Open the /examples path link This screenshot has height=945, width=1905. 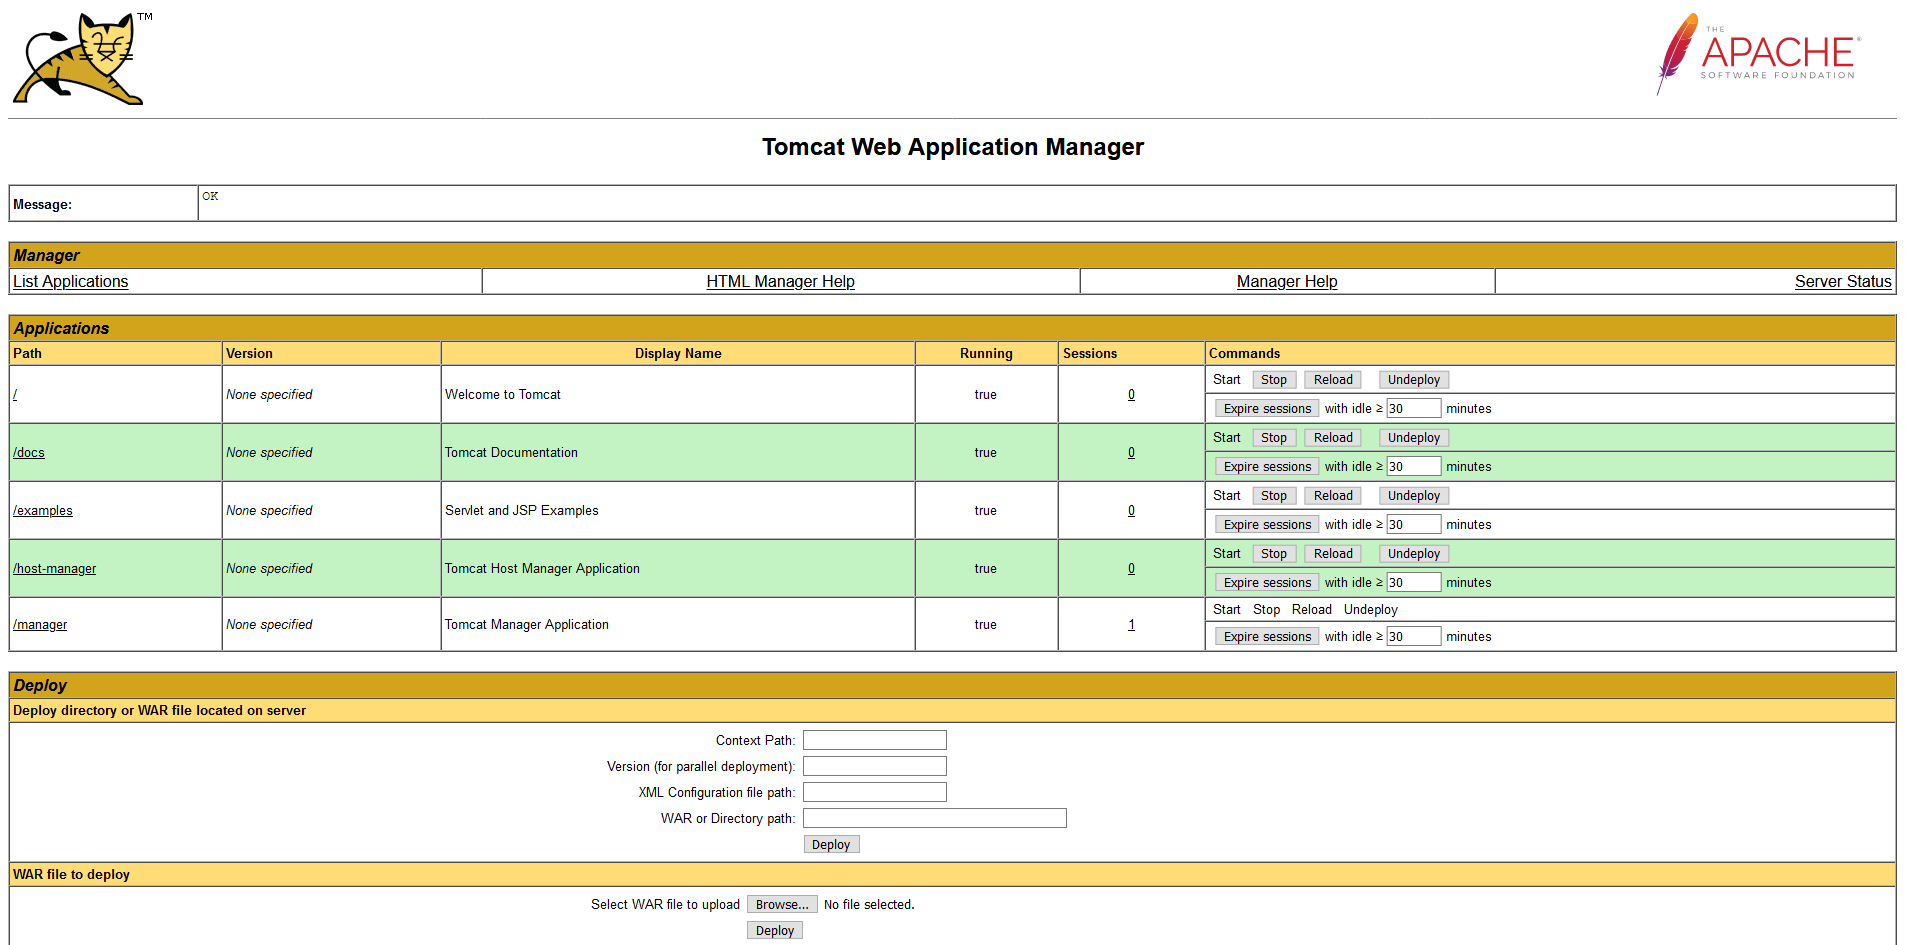(43, 511)
